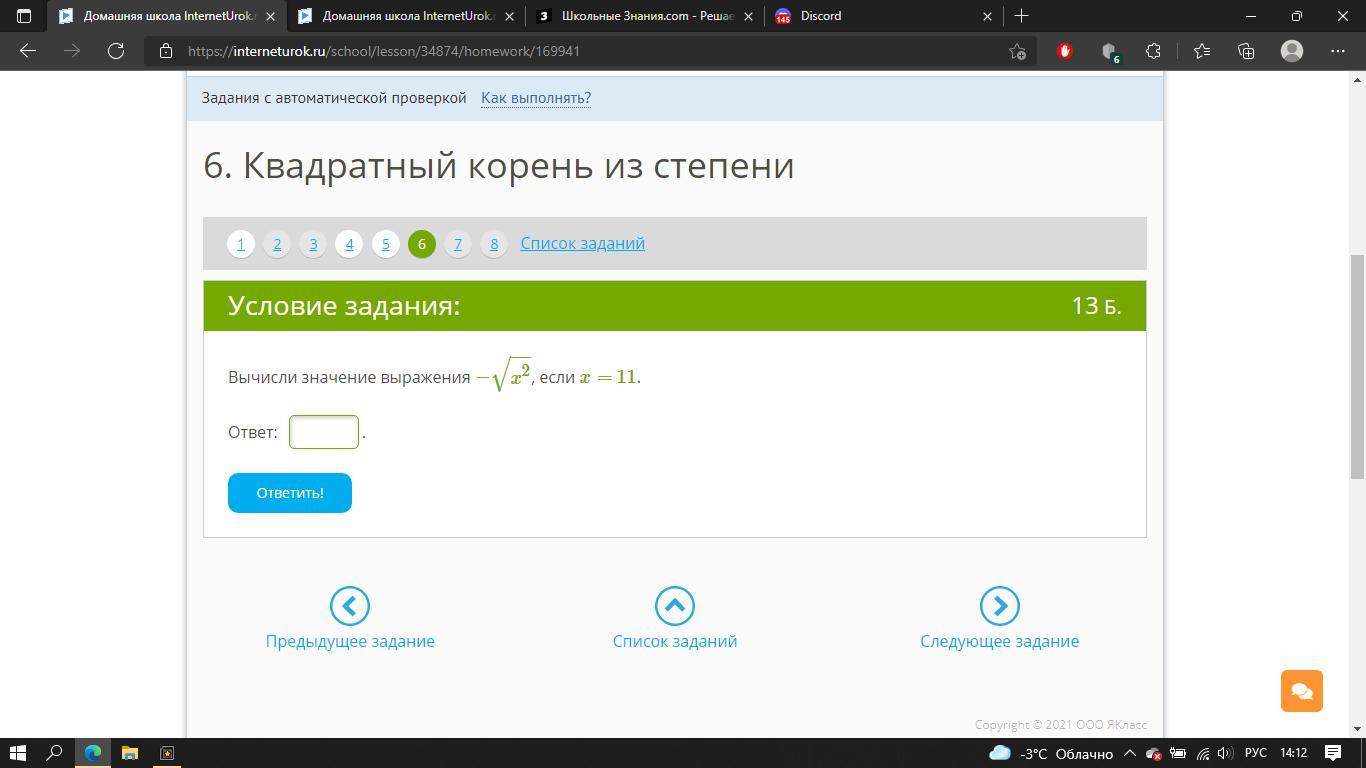
Task: Open the browser profile avatar
Action: [1292, 51]
